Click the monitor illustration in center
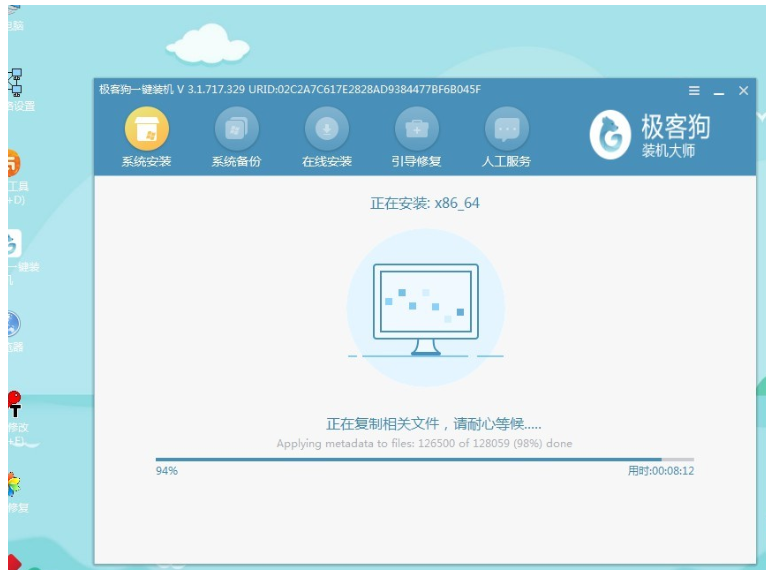 tap(426, 309)
